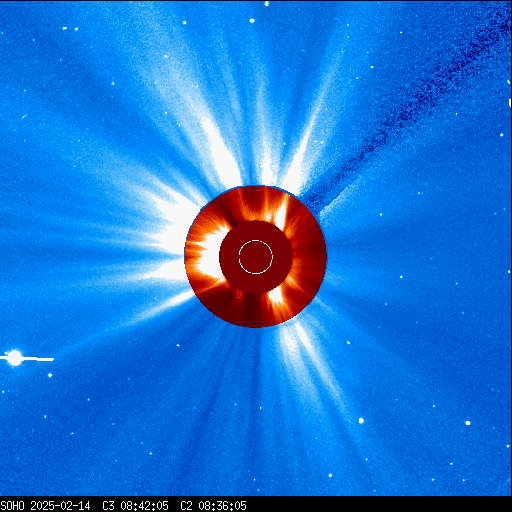Select the dark red central occulting disk
Image resolution: width=512 pixels, height=512 pixels.
coord(256,257)
